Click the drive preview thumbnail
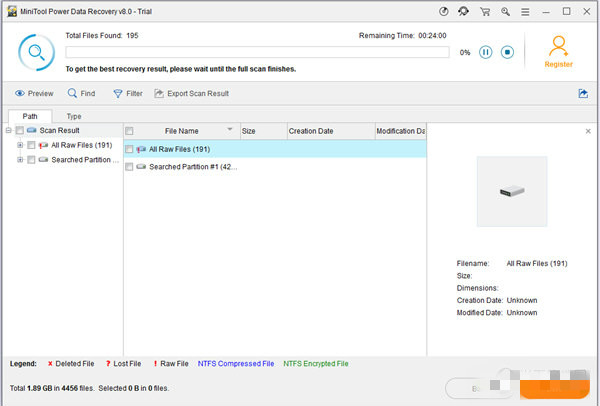The image size is (600, 406). [x=512, y=191]
